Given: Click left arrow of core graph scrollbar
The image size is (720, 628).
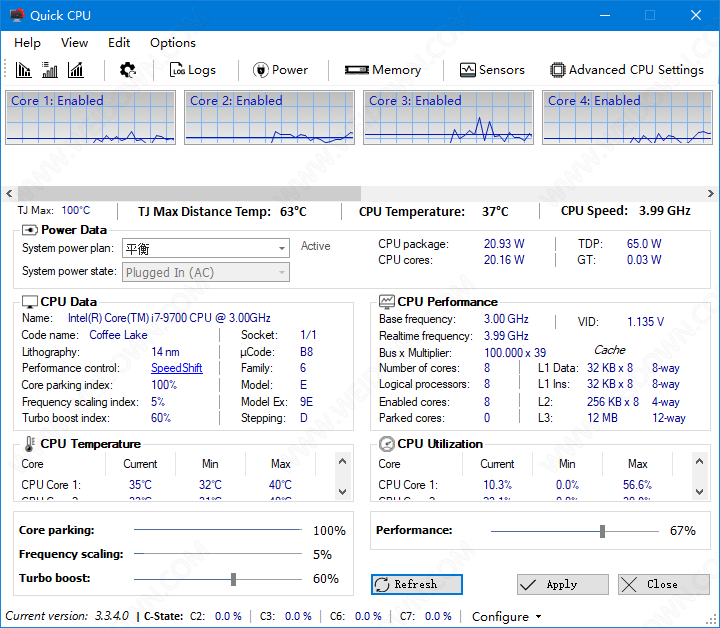Looking at the screenshot, I should coord(9,193).
